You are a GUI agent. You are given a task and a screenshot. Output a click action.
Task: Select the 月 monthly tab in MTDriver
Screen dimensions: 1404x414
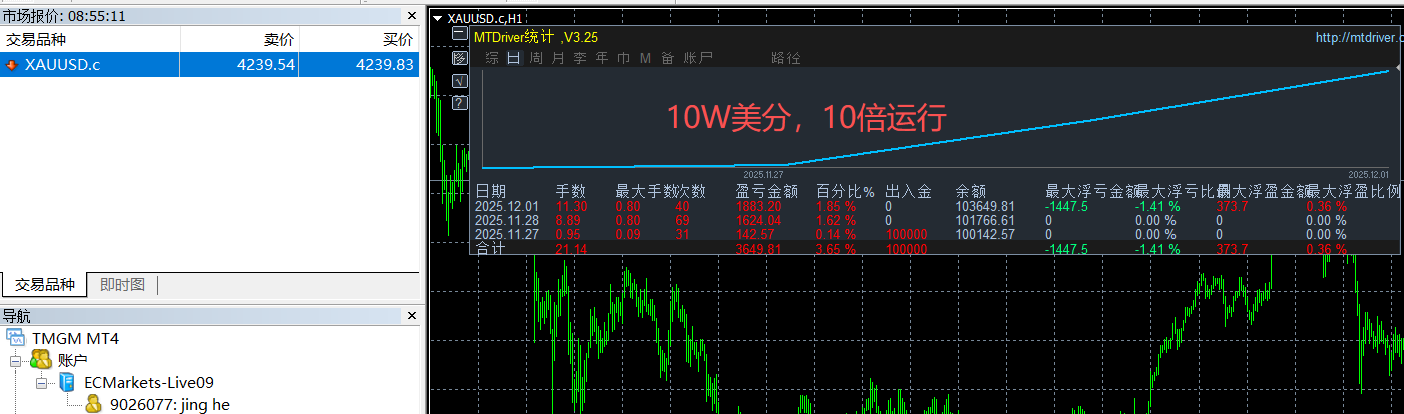point(558,58)
